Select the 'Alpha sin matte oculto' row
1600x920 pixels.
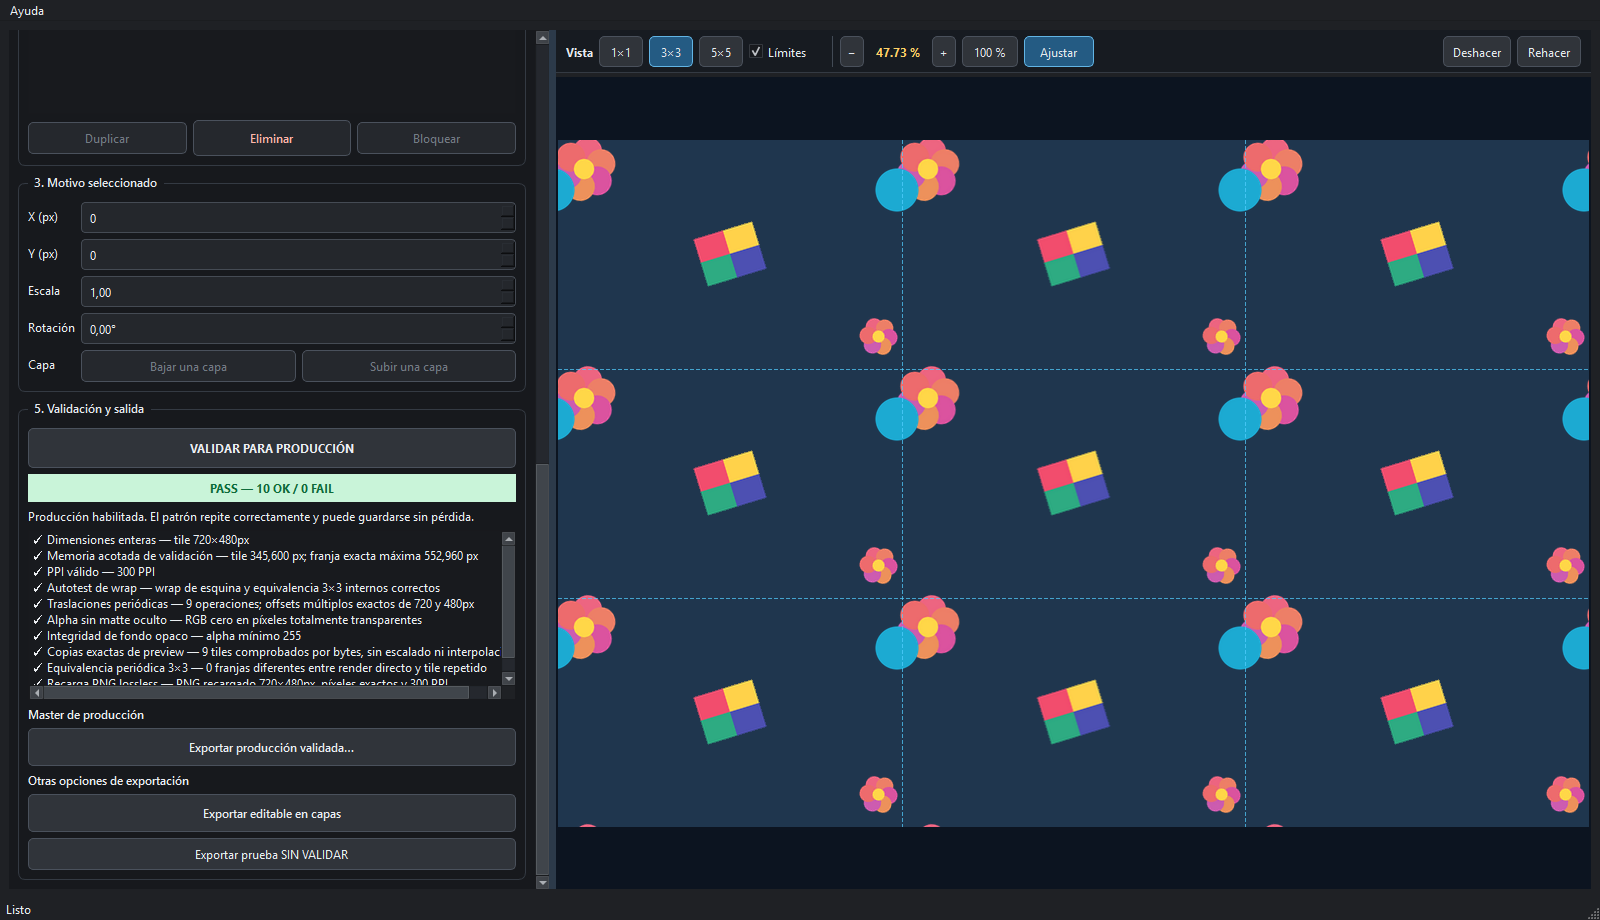click(265, 620)
